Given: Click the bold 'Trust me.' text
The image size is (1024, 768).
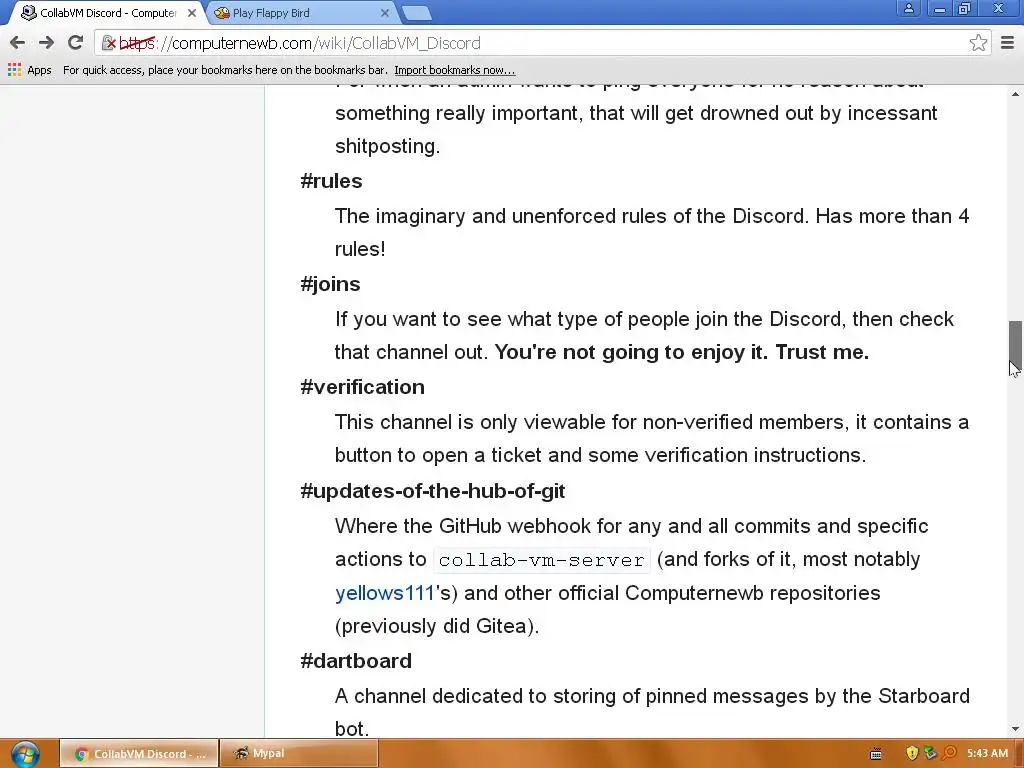Looking at the screenshot, I should point(822,352).
